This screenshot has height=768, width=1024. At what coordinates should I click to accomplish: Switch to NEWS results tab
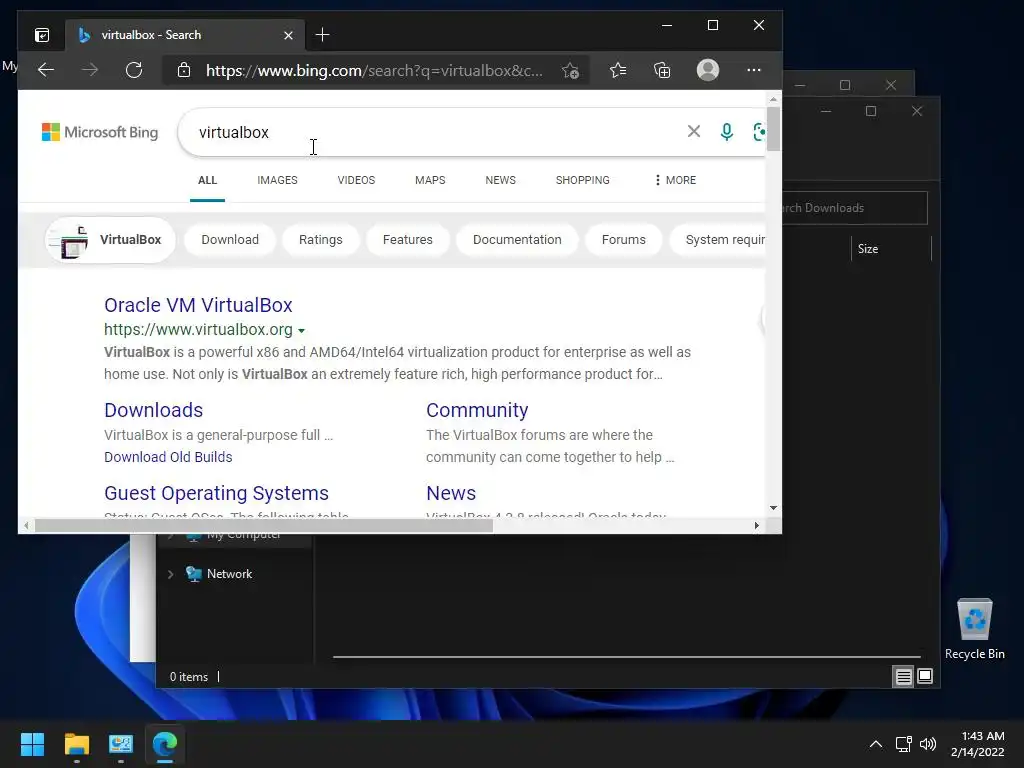500,180
